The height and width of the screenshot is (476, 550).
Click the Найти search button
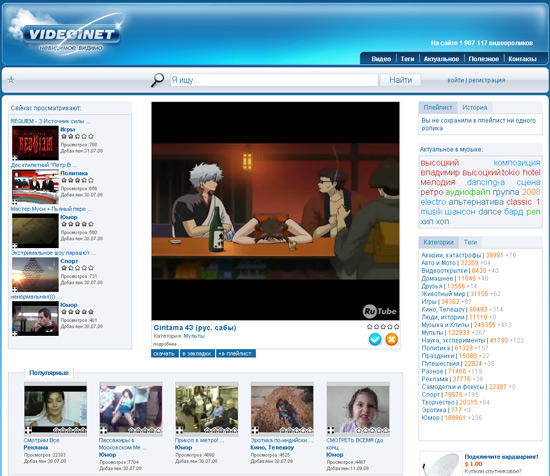click(x=400, y=80)
